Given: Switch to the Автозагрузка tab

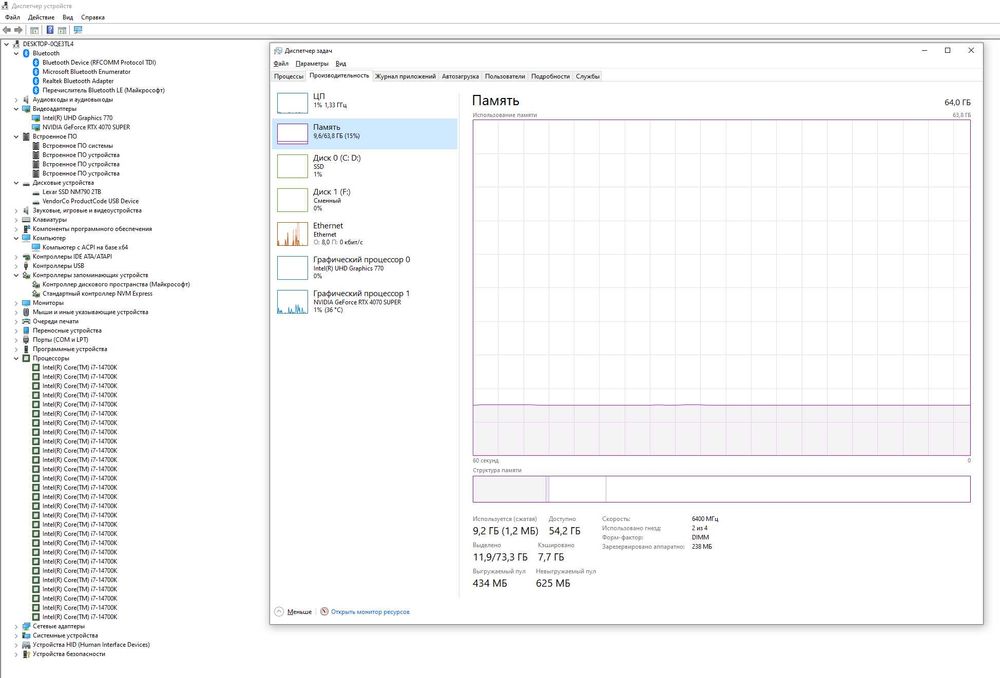Looking at the screenshot, I should (460, 77).
